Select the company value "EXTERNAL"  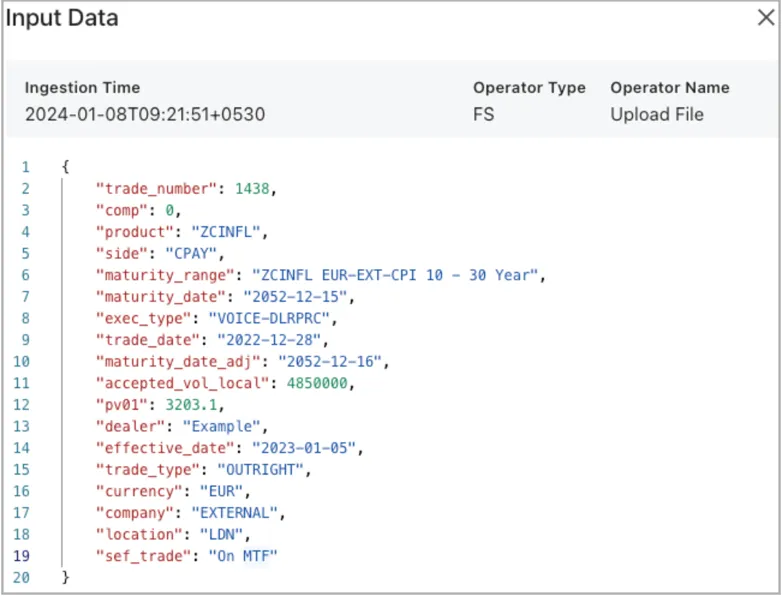tap(234, 513)
